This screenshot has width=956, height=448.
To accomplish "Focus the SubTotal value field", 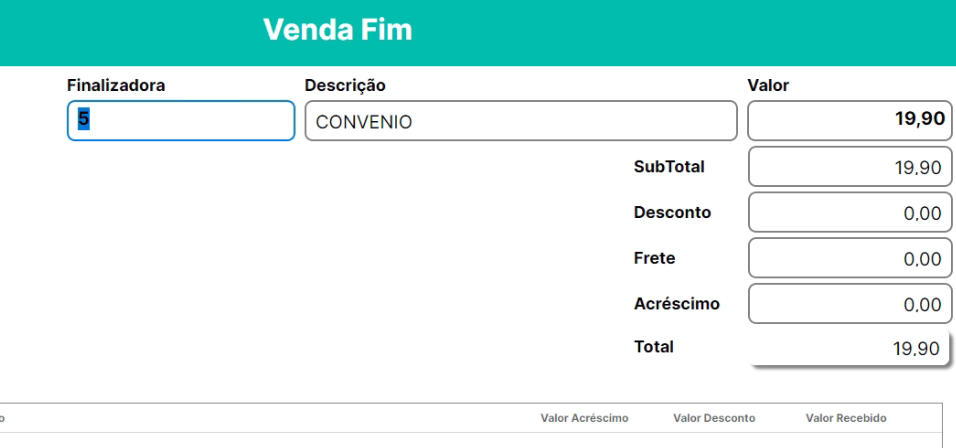I will point(849,167).
